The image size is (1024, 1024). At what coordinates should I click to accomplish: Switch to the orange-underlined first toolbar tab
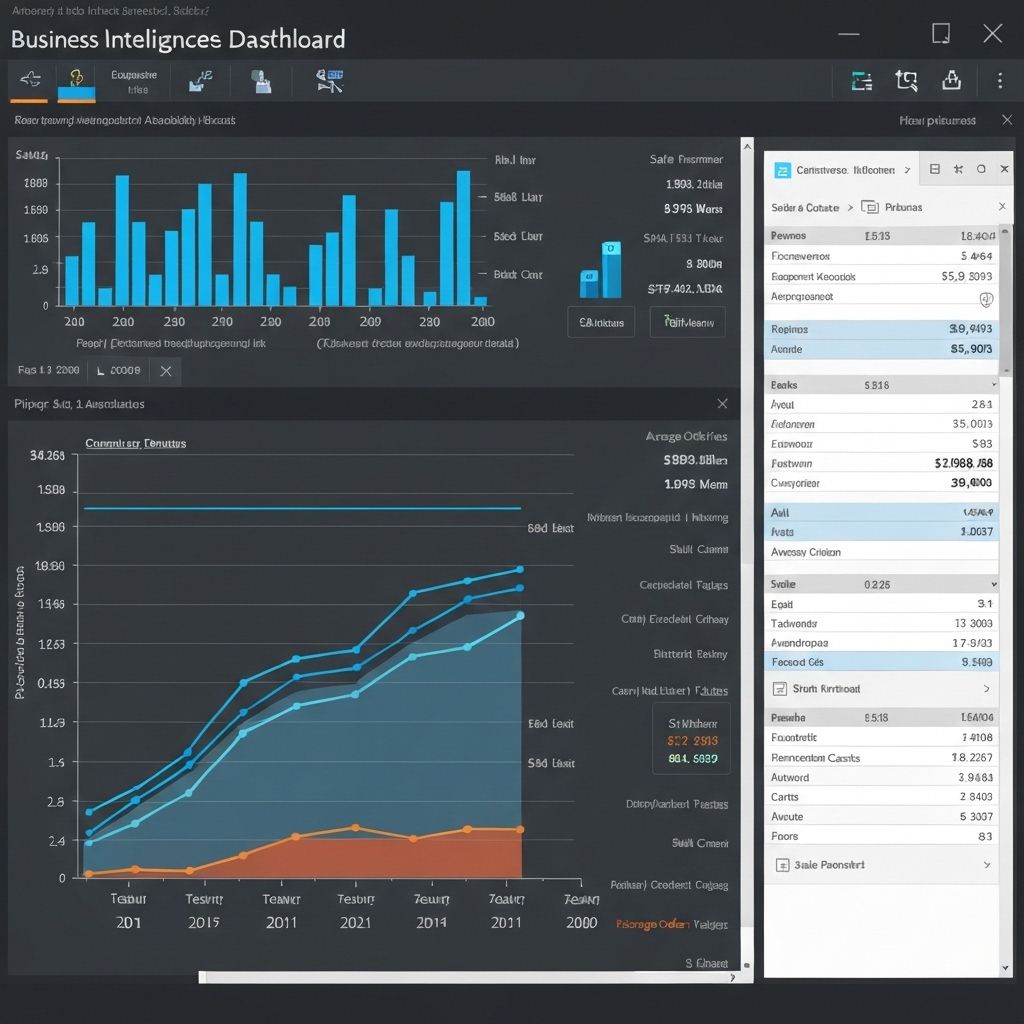(x=29, y=81)
